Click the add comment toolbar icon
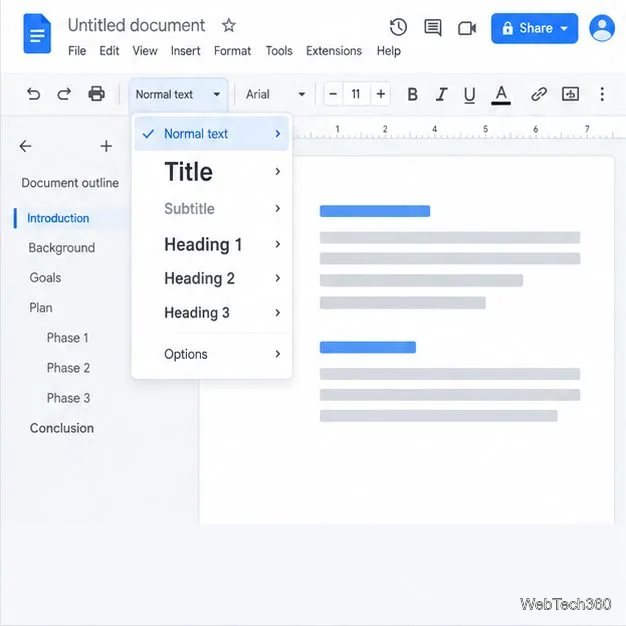The image size is (626, 626). click(x=570, y=94)
